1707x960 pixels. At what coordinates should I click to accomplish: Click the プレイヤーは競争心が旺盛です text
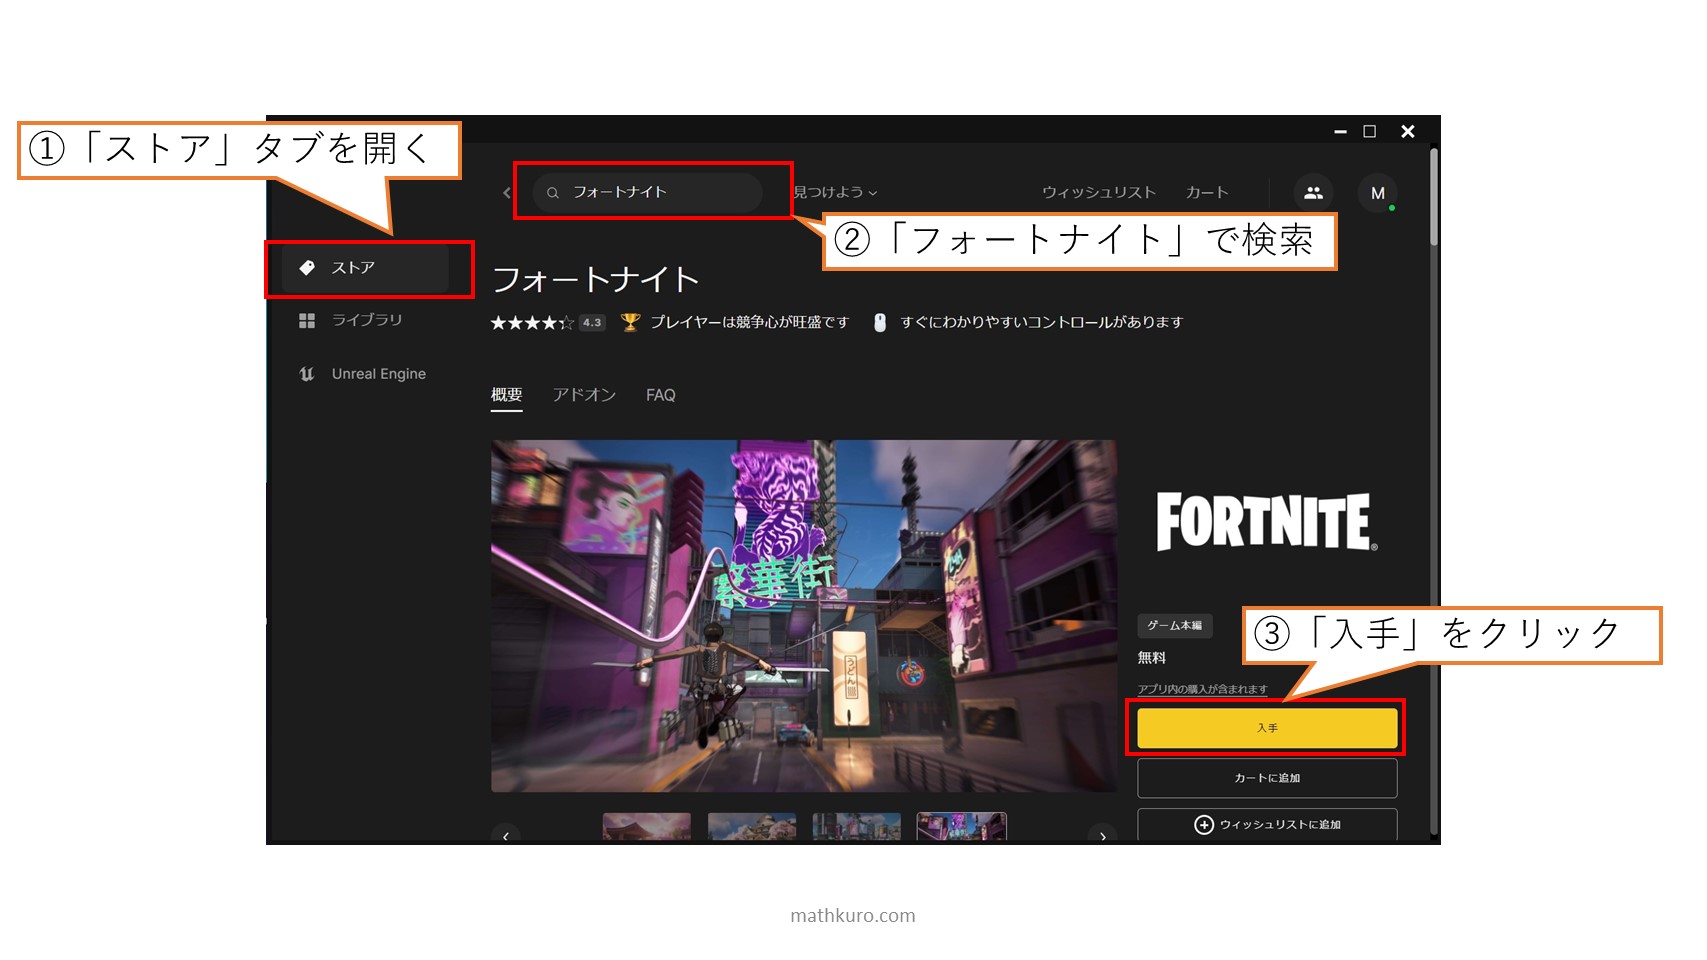(x=749, y=322)
